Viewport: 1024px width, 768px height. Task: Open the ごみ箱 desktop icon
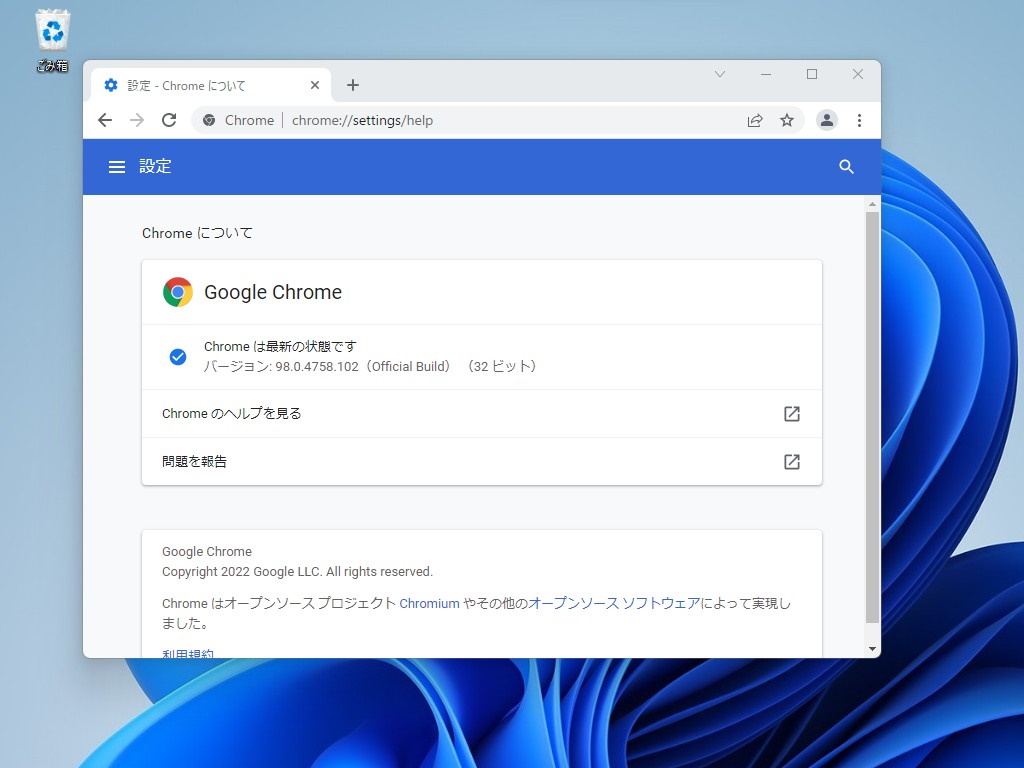[51, 29]
